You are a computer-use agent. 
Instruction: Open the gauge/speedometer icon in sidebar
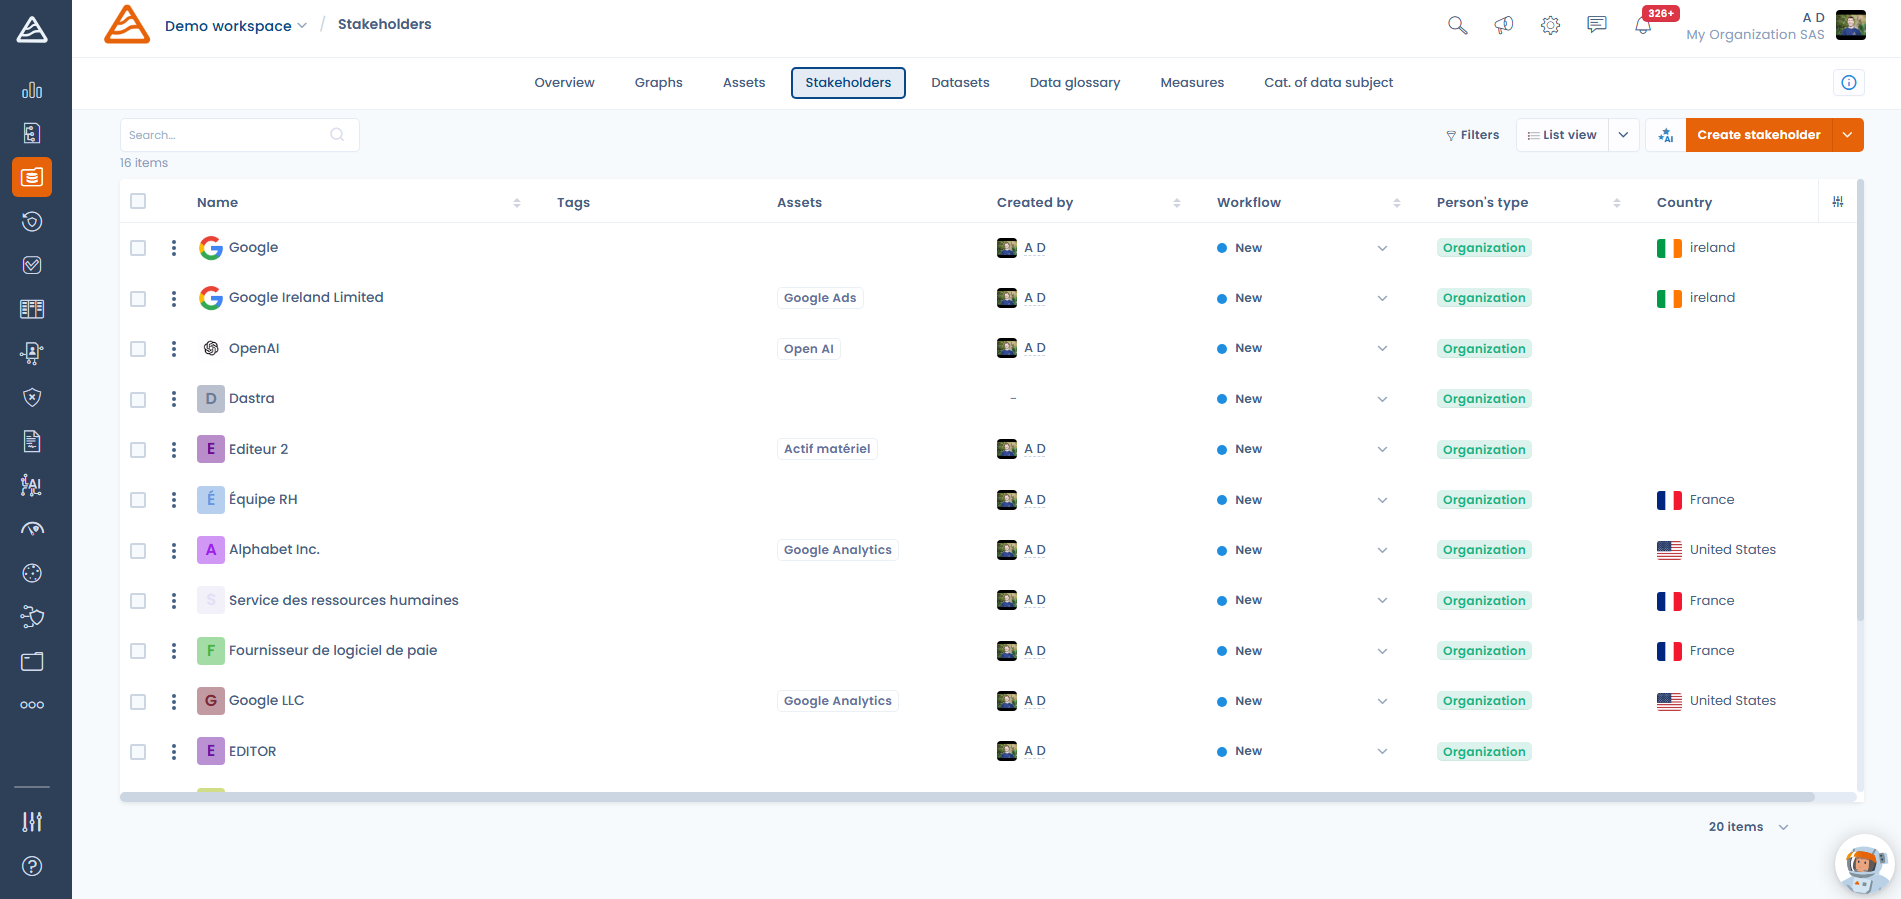pyautogui.click(x=32, y=529)
